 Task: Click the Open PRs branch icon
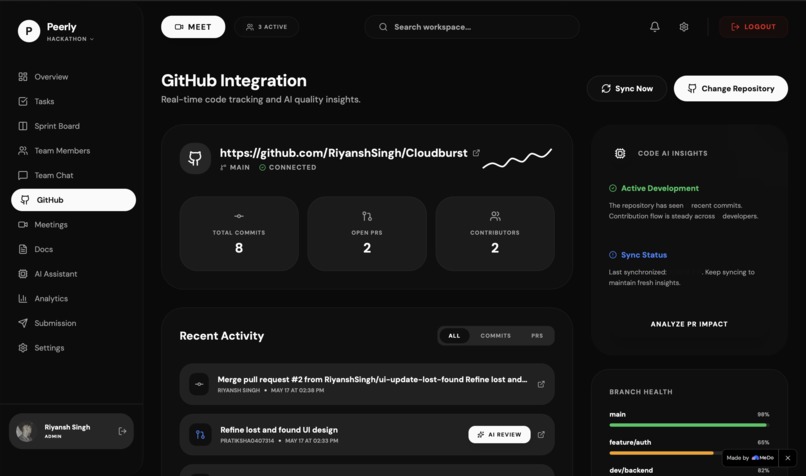click(x=367, y=216)
